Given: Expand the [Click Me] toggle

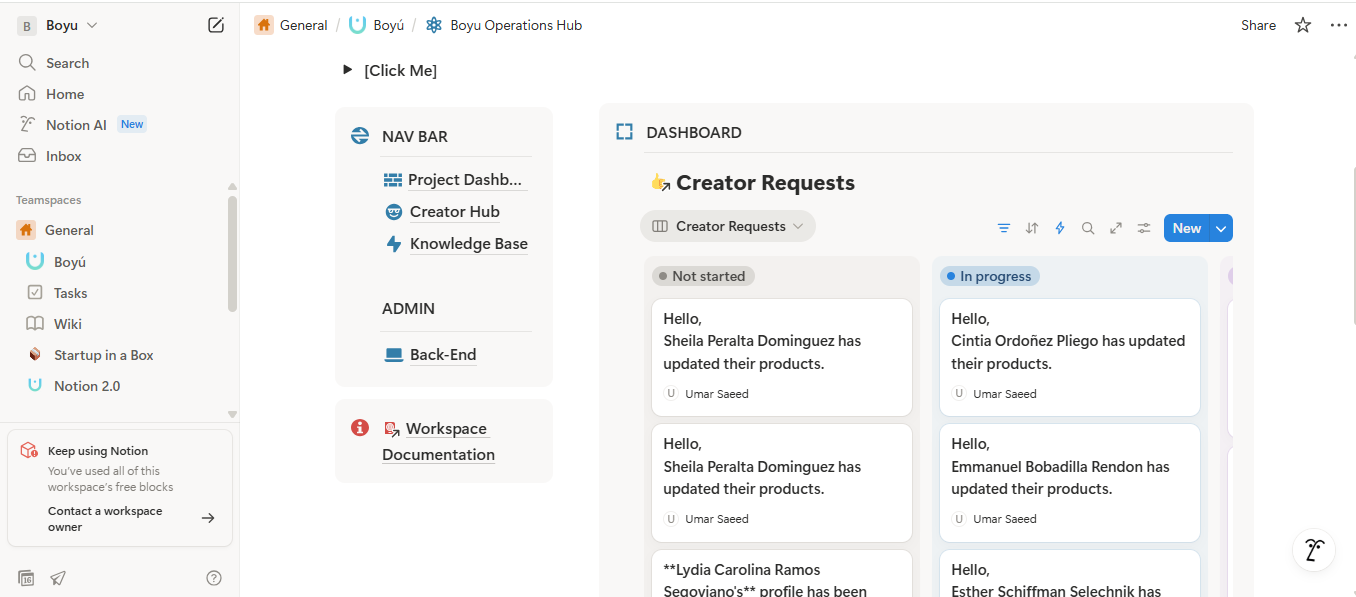Looking at the screenshot, I should click(x=347, y=70).
